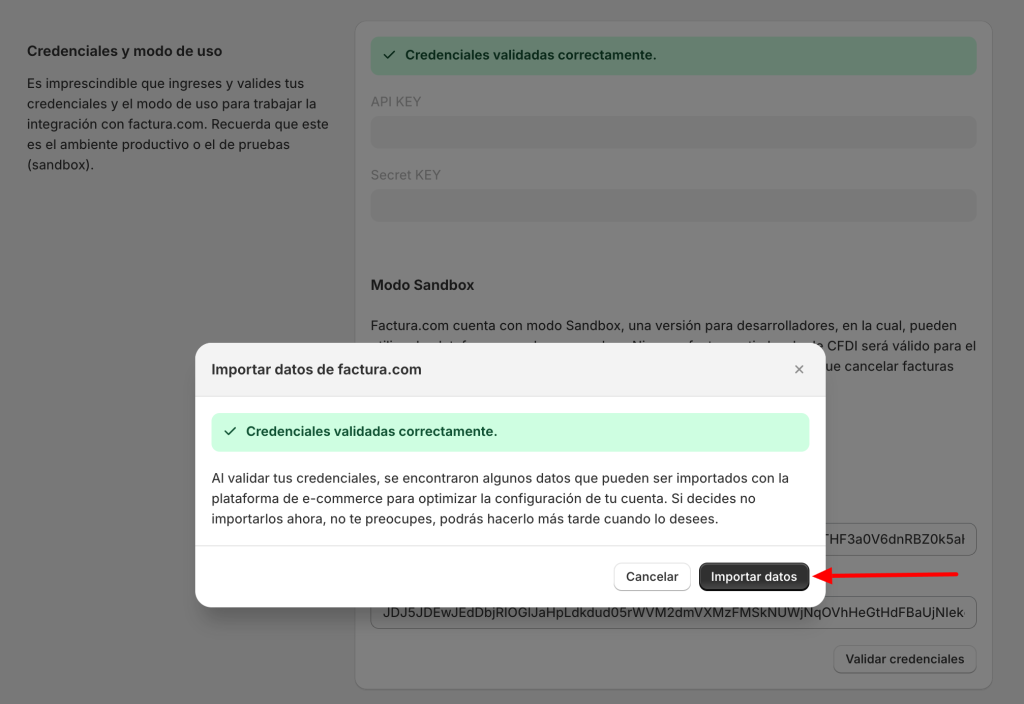The height and width of the screenshot is (704, 1024).
Task: Click the field ending in THF3a0V6dnRBZ0k5aH
Action: 901,539
